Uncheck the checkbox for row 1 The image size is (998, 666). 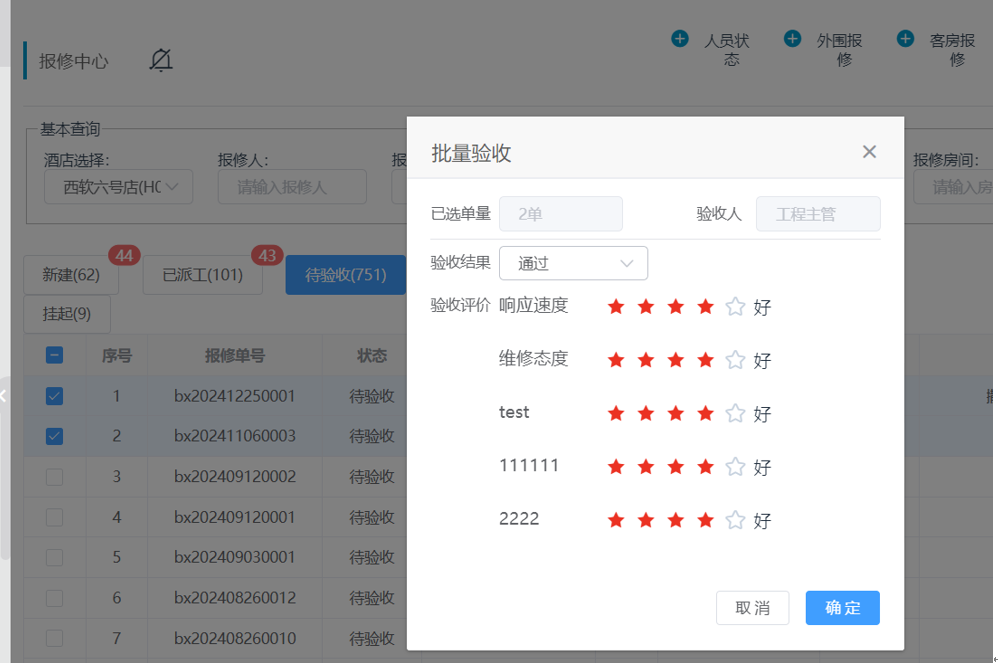(55, 396)
